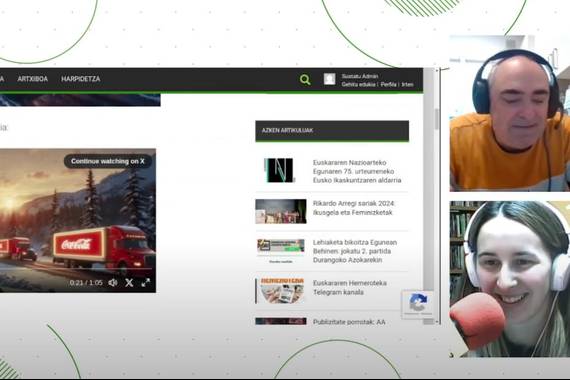
Task: Click the page vertical scrollbar thumb
Action: (436, 119)
